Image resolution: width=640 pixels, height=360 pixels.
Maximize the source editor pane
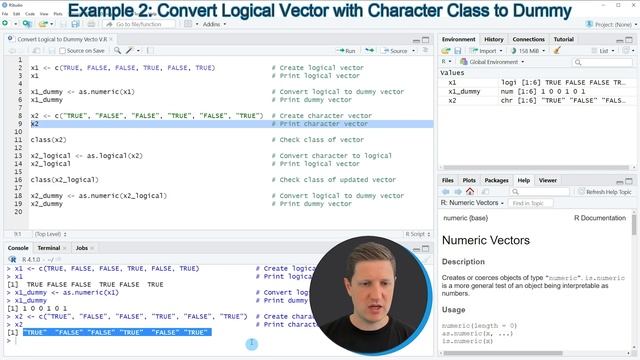pos(426,40)
